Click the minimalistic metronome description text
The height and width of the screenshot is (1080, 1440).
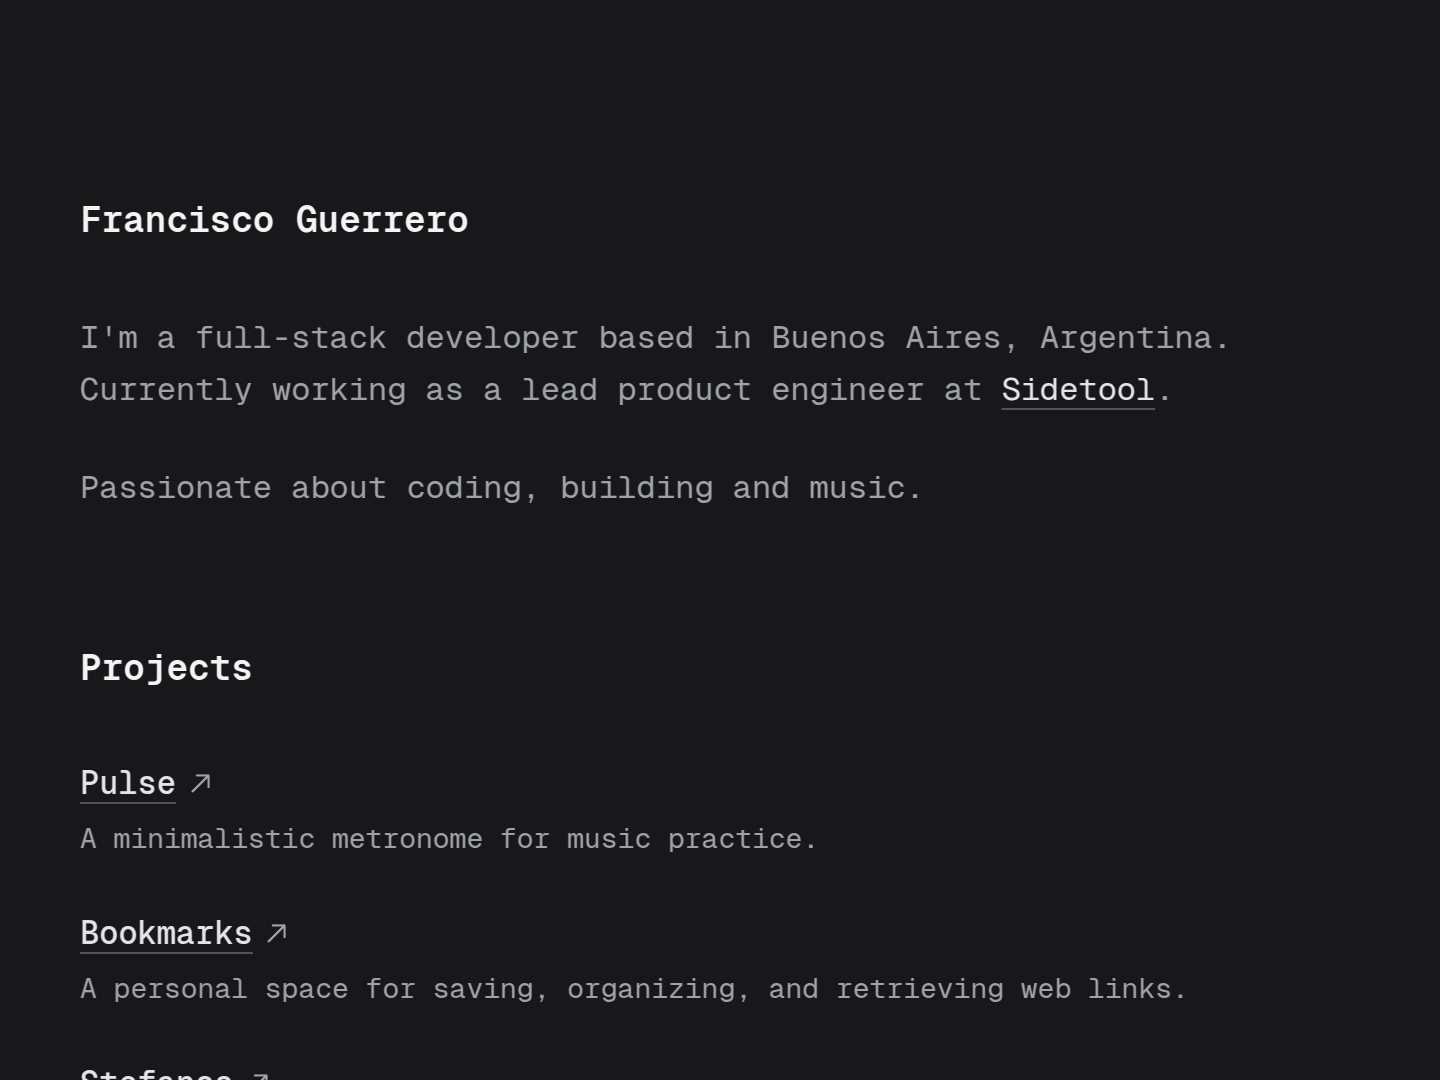click(448, 839)
